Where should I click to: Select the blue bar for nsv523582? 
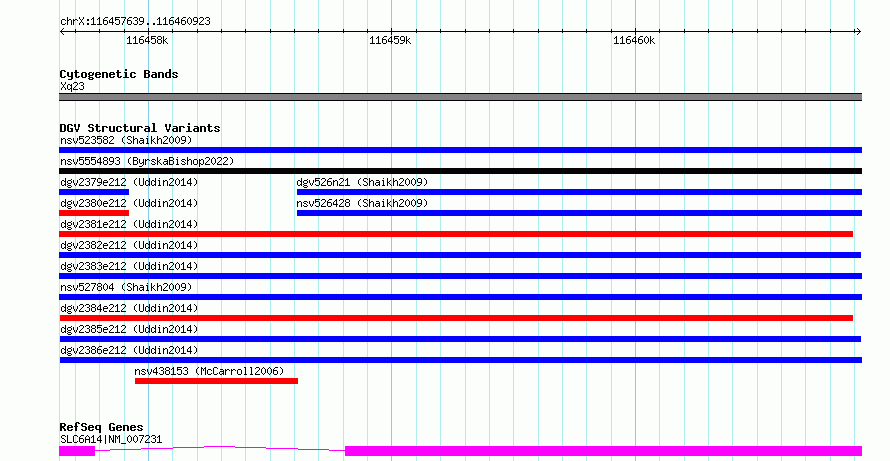(460, 150)
